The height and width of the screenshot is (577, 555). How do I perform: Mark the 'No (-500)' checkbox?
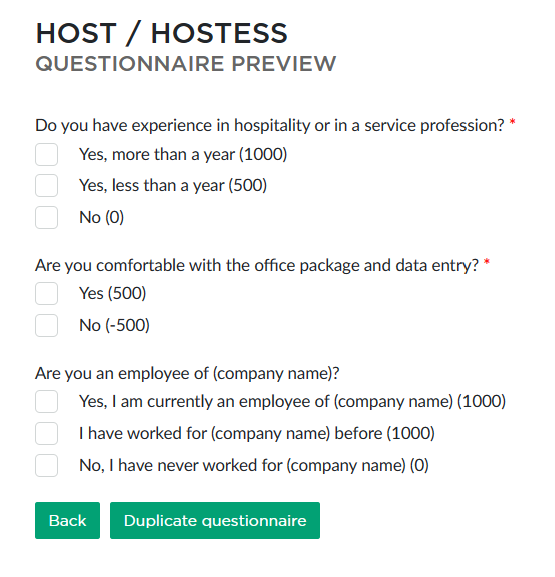click(x=46, y=326)
